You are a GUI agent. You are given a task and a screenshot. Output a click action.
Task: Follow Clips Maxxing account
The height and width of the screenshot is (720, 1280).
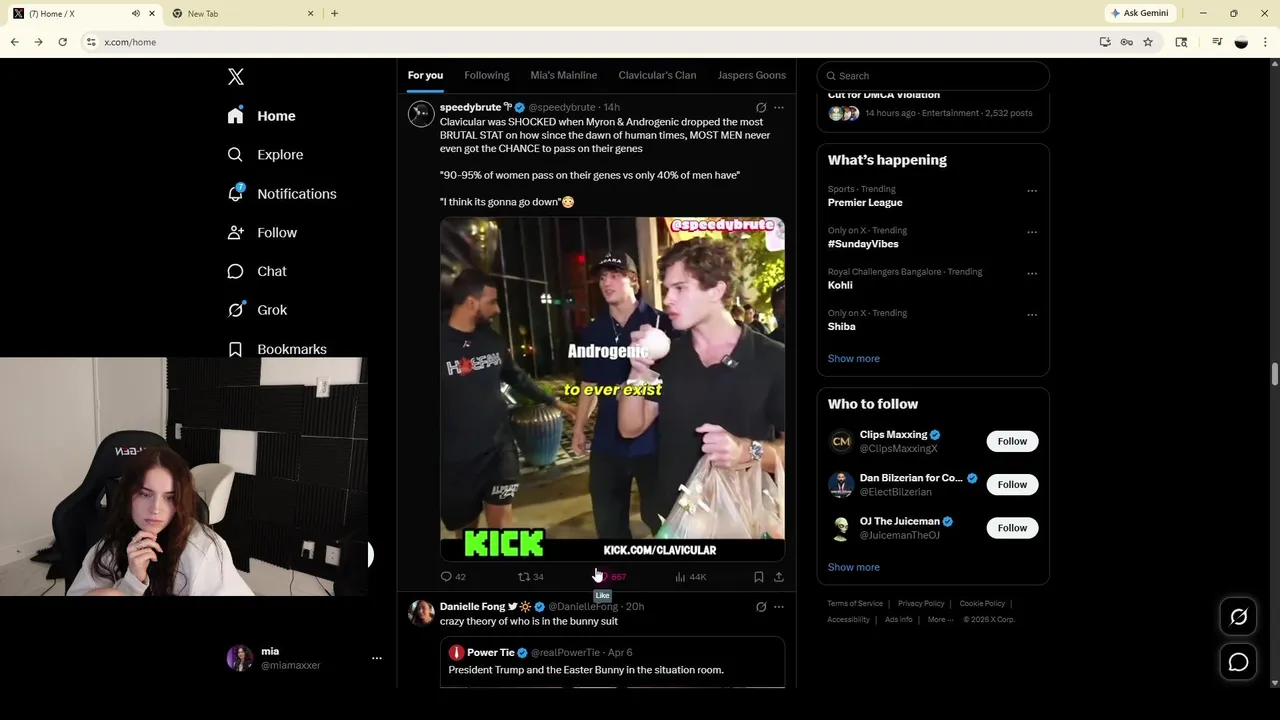coord(1012,441)
